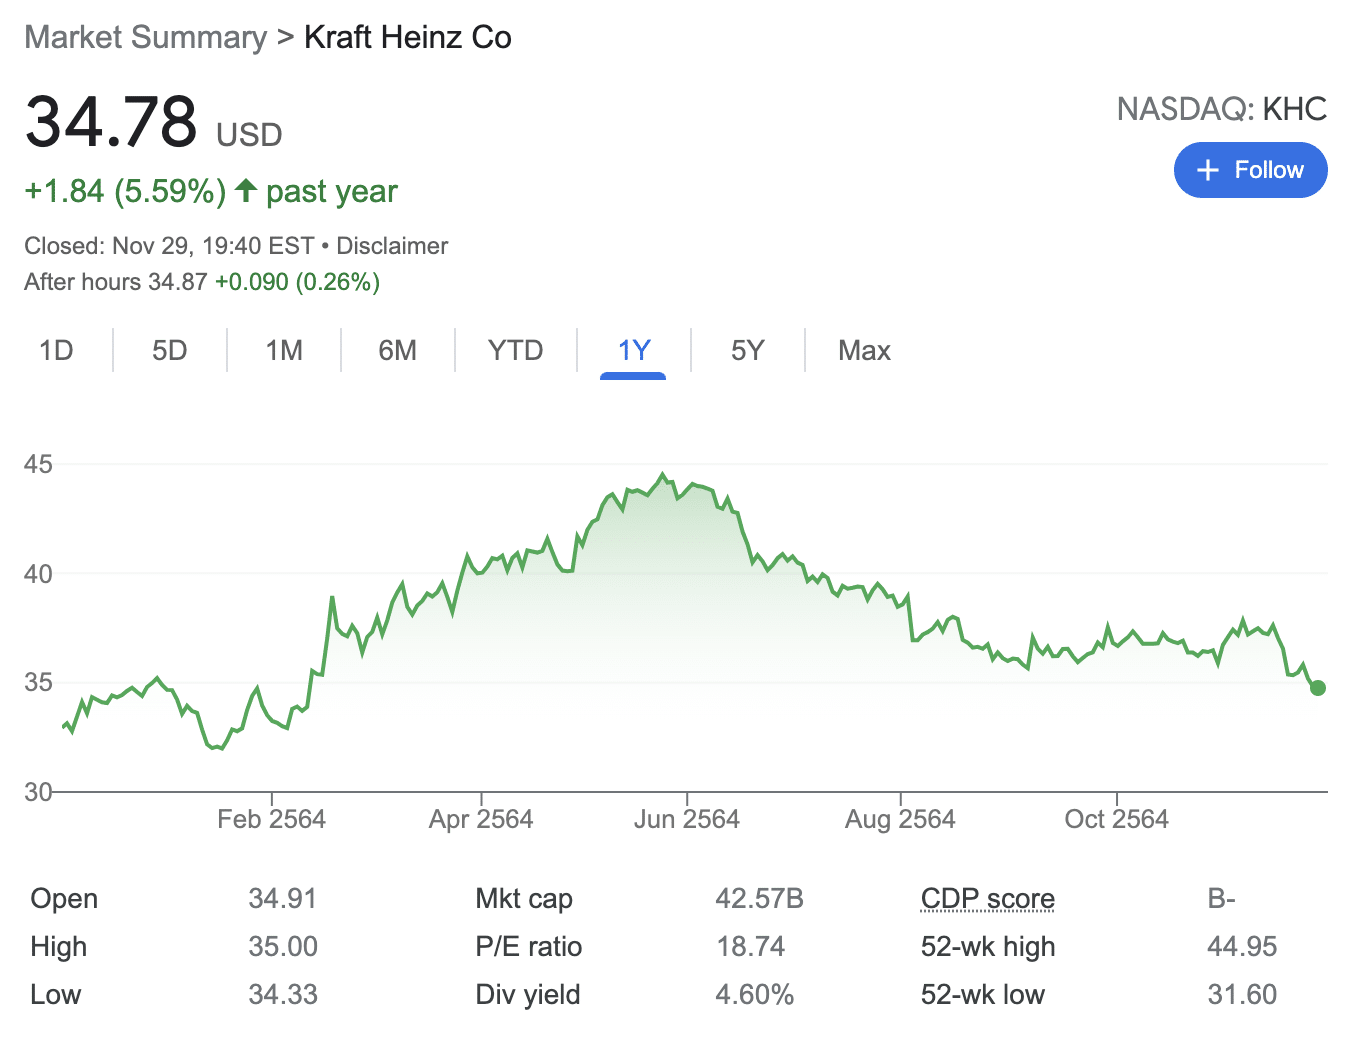Screen dimensions: 1366x1044
Task: Select the 6M chart view
Action: click(x=398, y=350)
